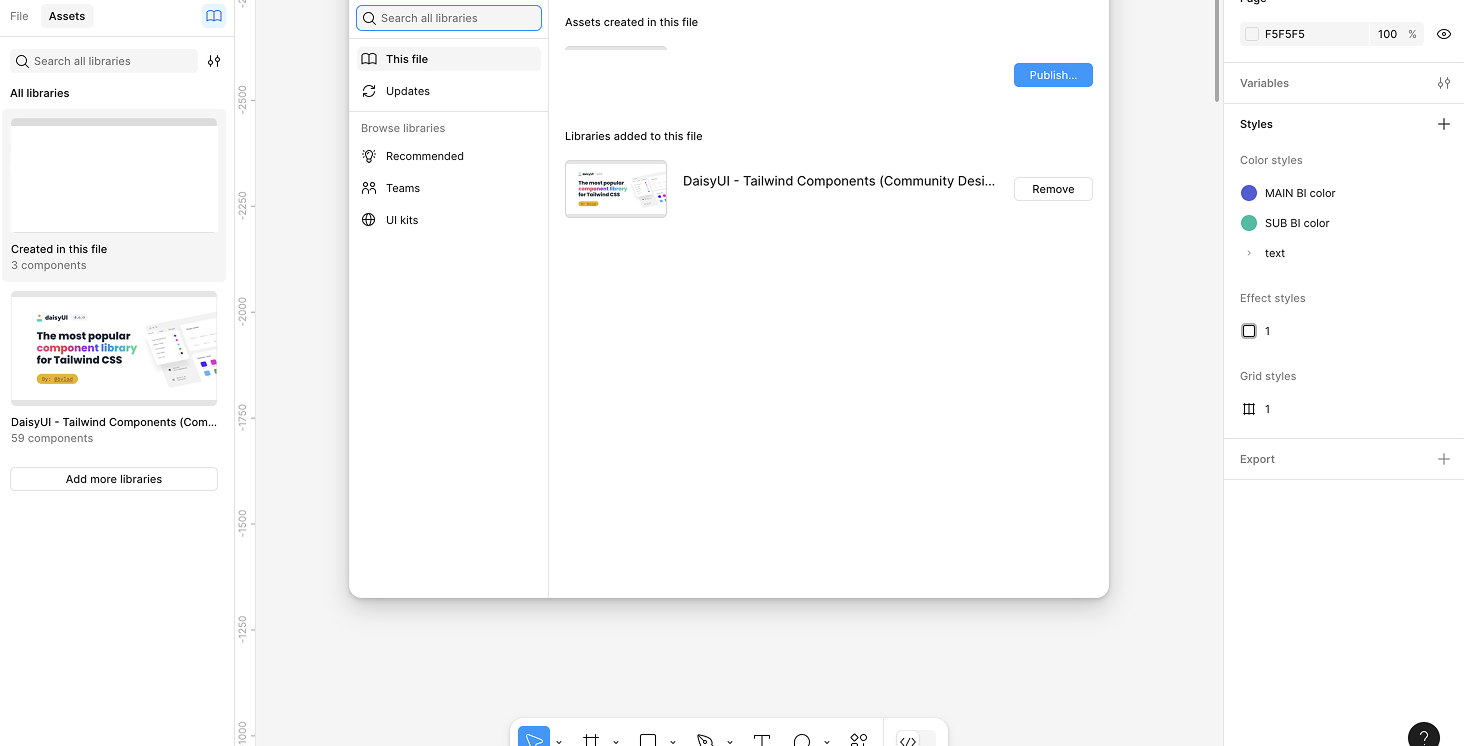The height and width of the screenshot is (746, 1464).
Task: Click the effect style 1 icon
Action: [1249, 331]
